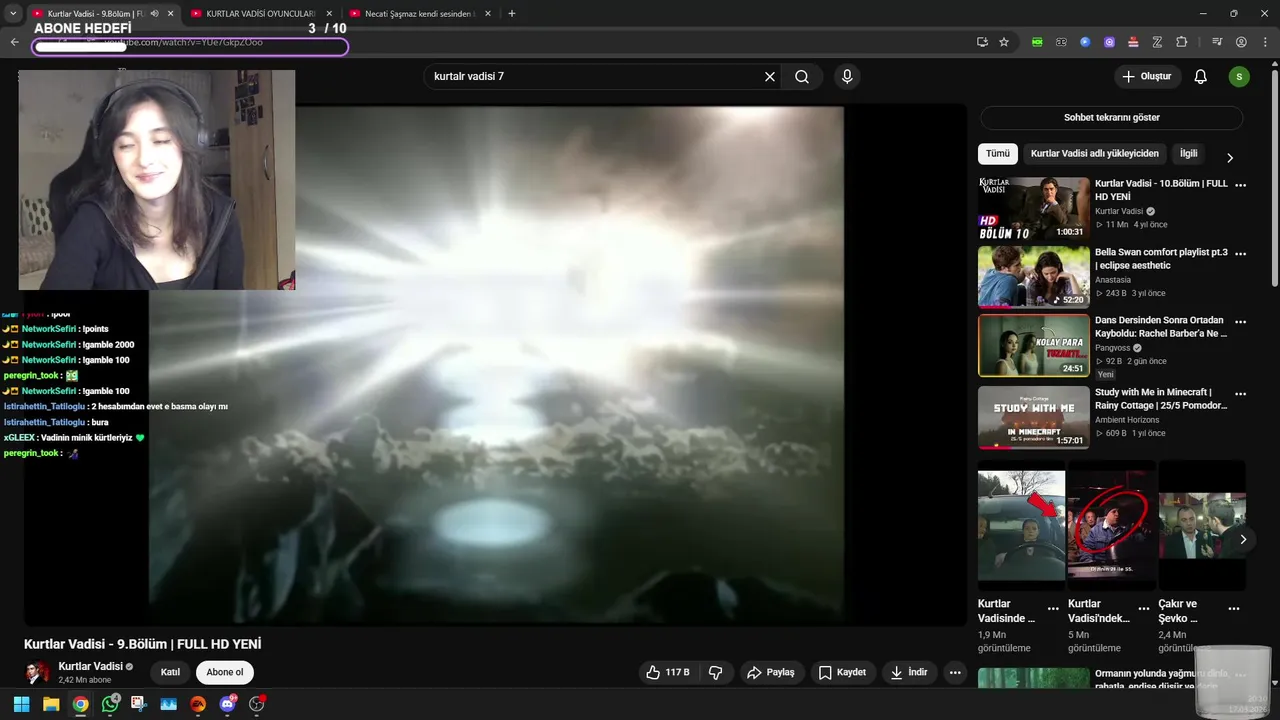The height and width of the screenshot is (720, 1280).
Task: Click the Katıl join button
Action: pos(170,672)
